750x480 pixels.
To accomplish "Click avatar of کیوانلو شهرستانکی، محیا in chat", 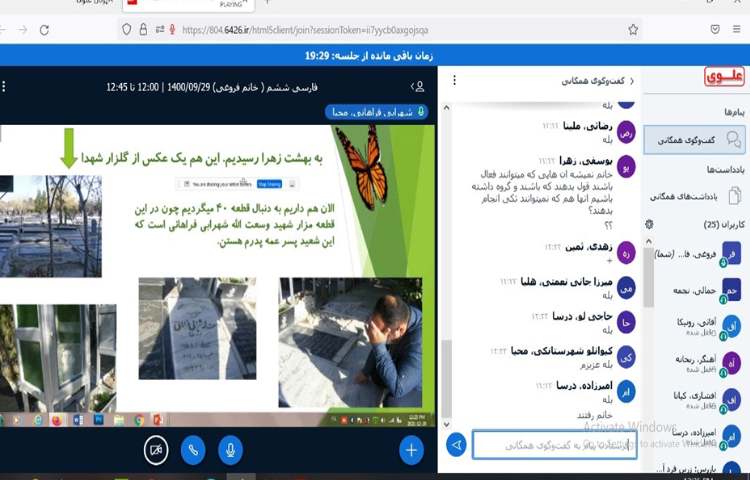I will (x=626, y=357).
